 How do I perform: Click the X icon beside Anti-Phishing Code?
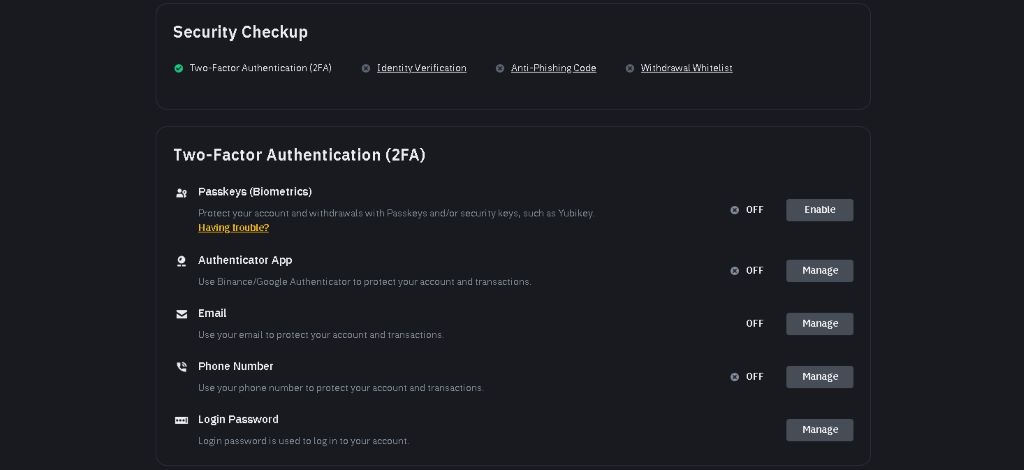coord(500,68)
